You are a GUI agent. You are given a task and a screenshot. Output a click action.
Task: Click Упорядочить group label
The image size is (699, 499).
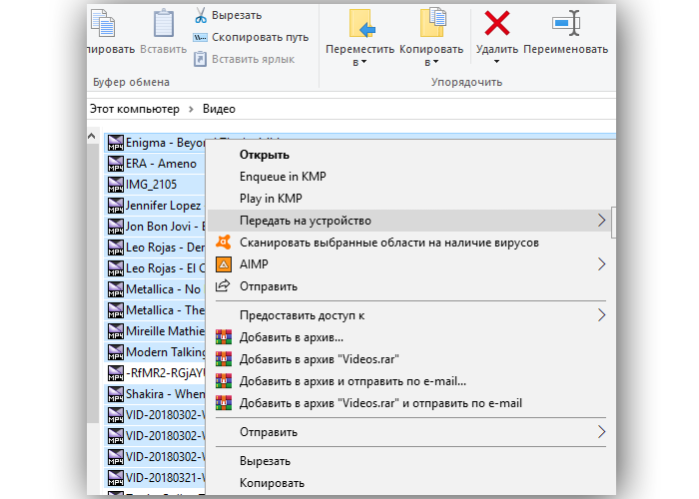pos(466,82)
